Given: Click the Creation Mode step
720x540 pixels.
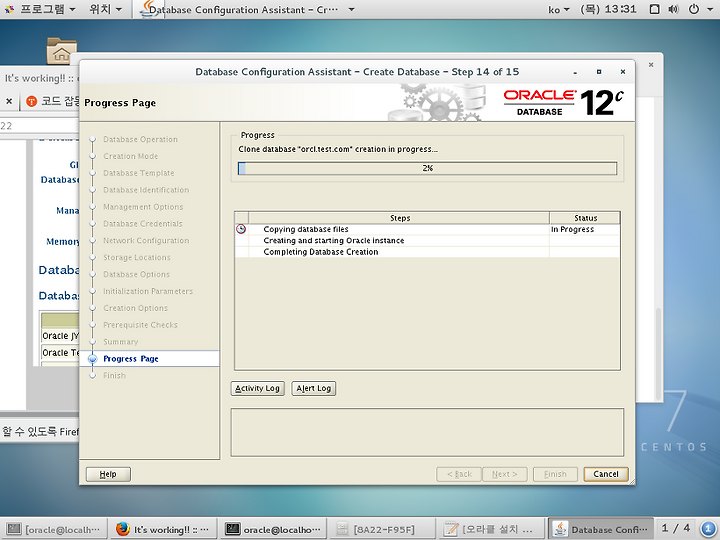Looking at the screenshot, I should 130,156.
